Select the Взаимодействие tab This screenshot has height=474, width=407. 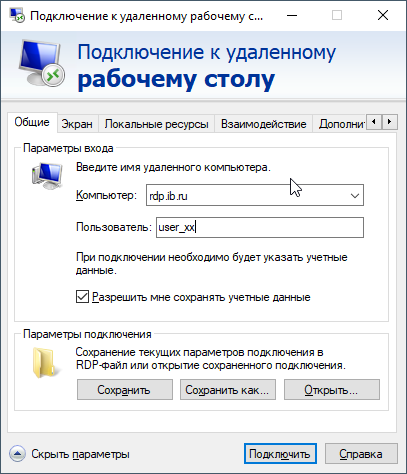[x=264, y=124]
